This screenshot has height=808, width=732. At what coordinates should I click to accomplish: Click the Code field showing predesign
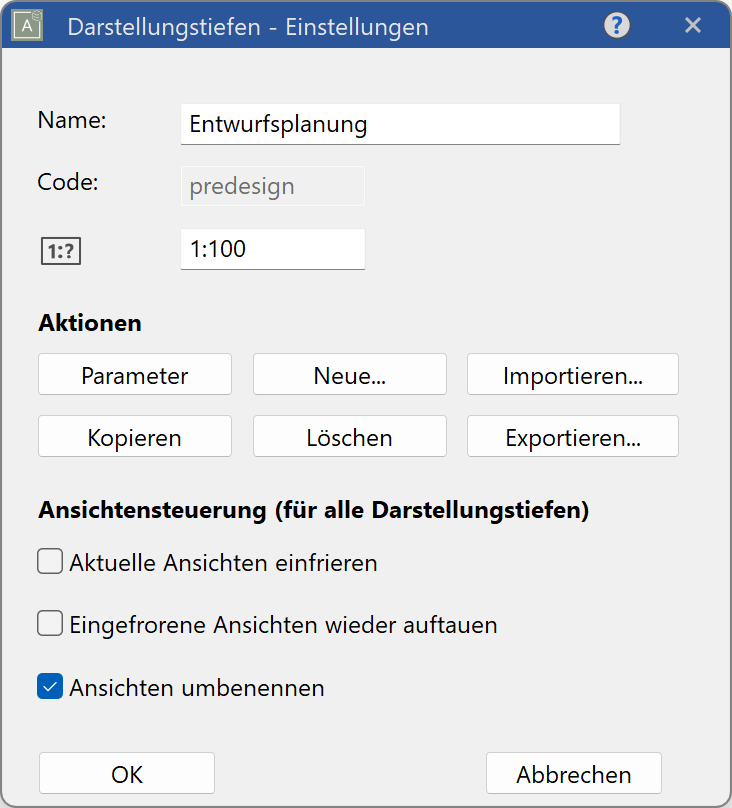(272, 185)
